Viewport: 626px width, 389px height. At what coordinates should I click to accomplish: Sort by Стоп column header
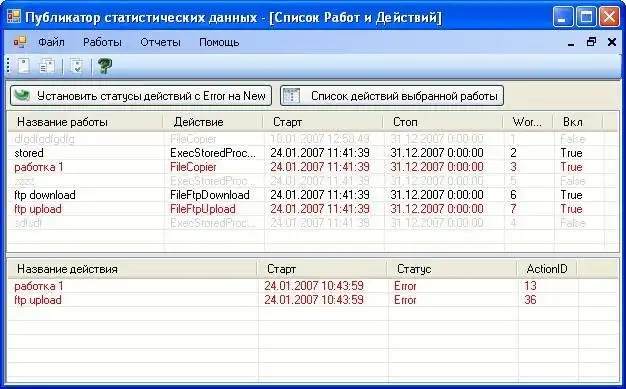pos(444,122)
